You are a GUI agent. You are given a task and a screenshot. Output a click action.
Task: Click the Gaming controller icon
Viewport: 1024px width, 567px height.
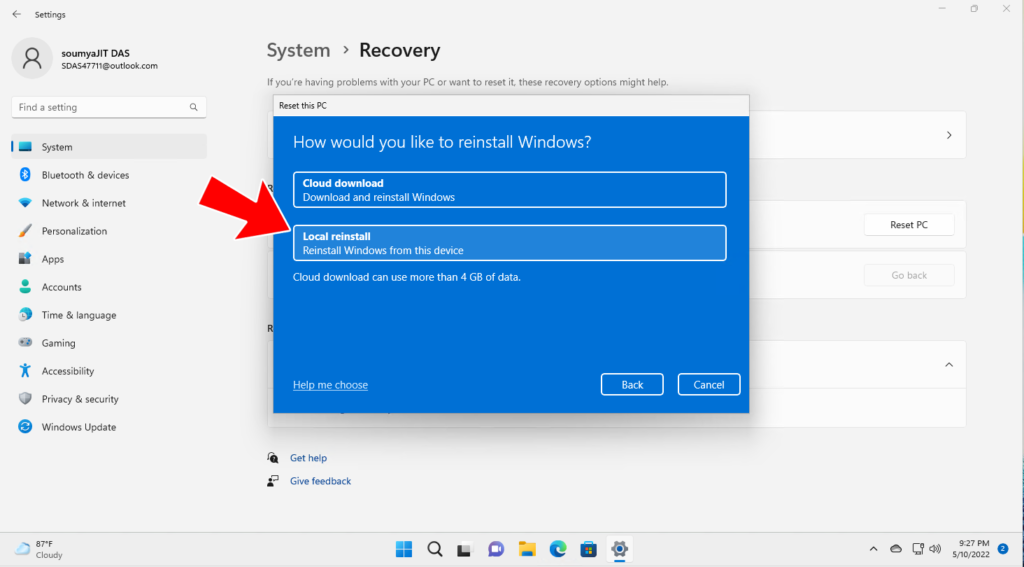coord(25,342)
